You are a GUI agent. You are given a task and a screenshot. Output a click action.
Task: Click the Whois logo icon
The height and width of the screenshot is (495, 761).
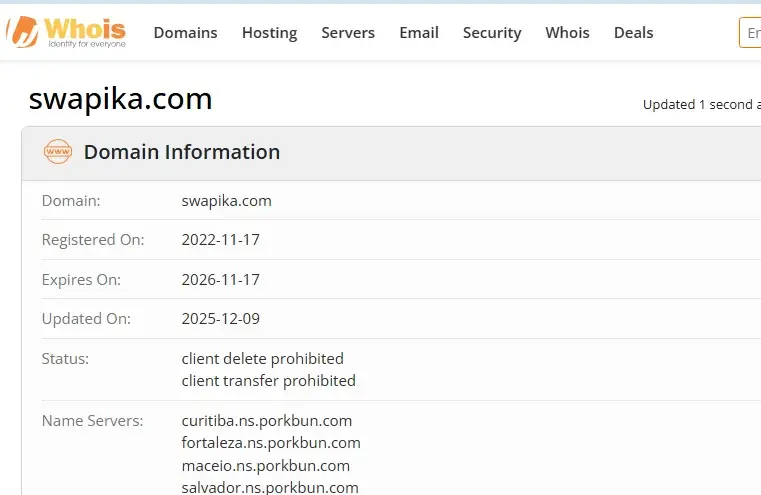[x=66, y=32]
